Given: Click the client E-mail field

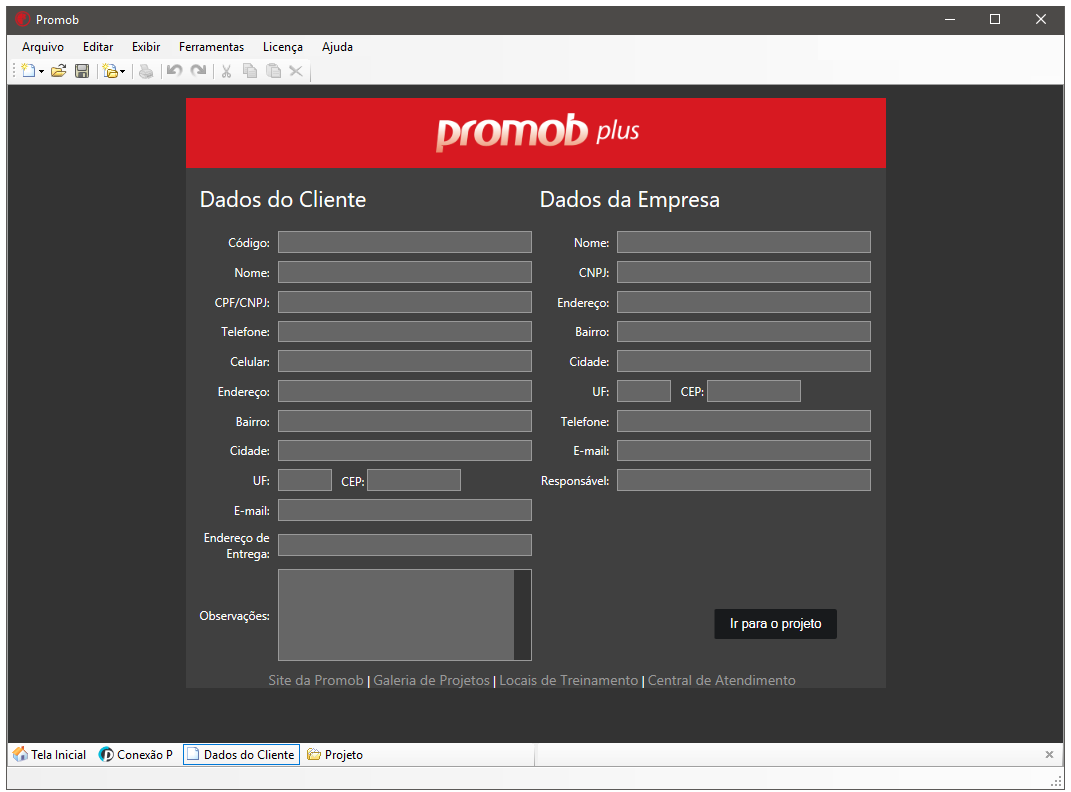Looking at the screenshot, I should click(x=404, y=510).
